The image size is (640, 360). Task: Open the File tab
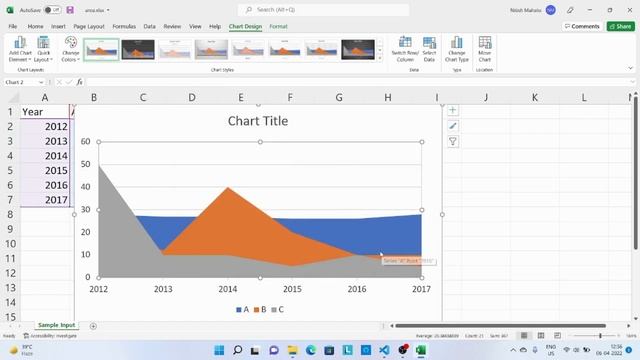point(13,26)
